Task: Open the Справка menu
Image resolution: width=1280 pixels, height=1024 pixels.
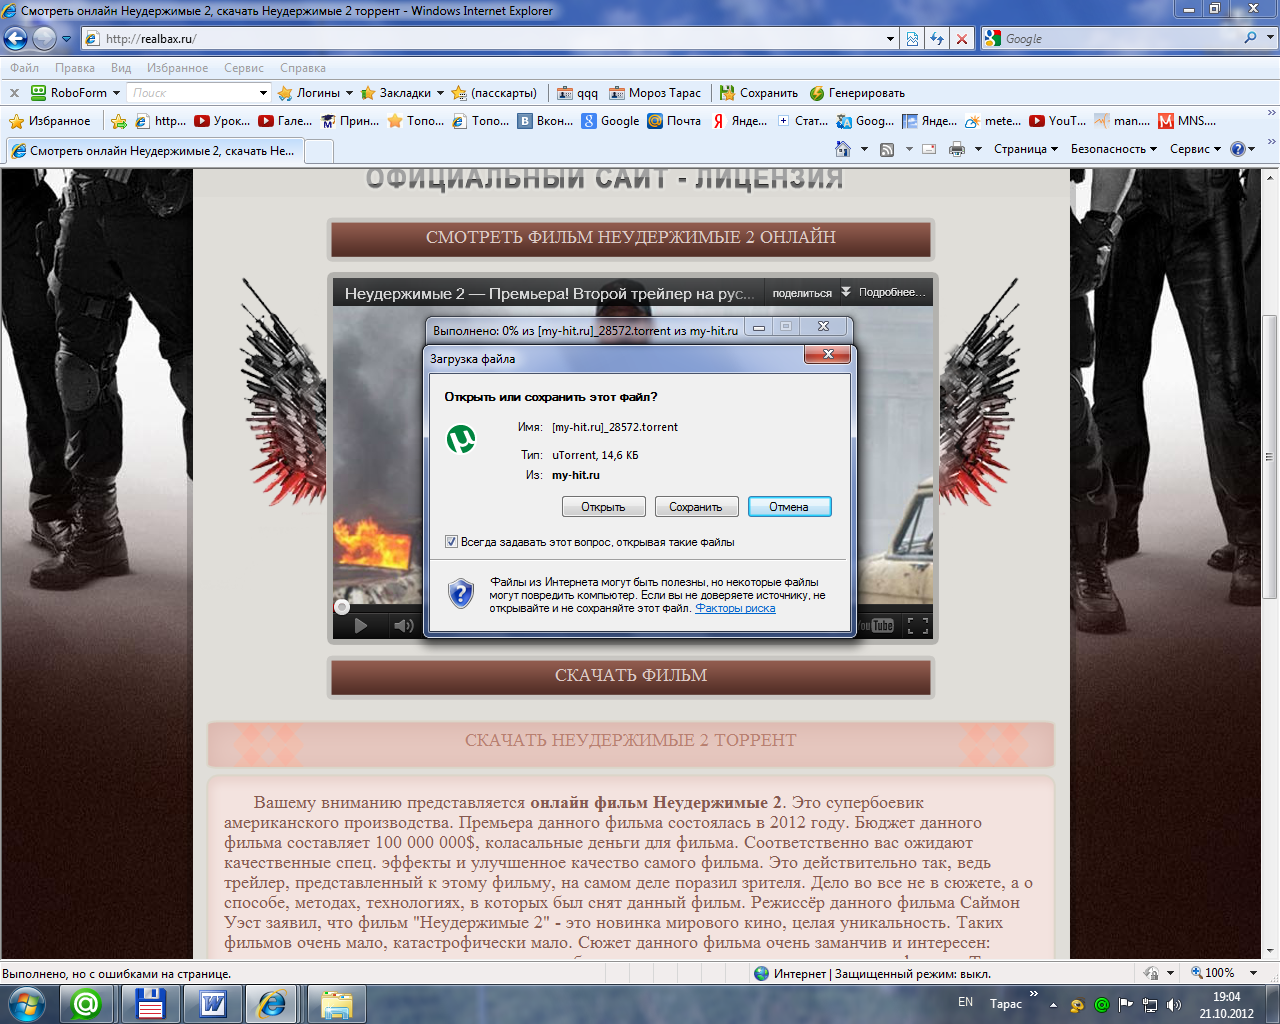Action: tap(303, 68)
